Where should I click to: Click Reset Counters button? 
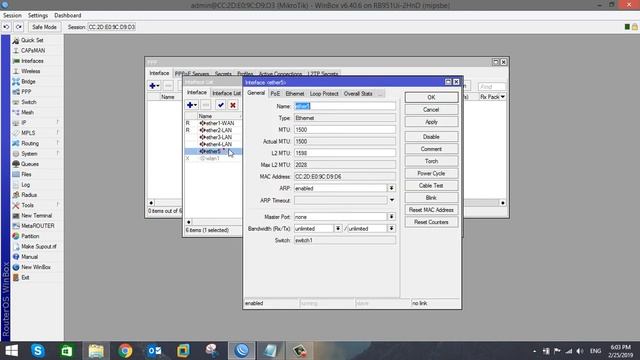pos(431,222)
